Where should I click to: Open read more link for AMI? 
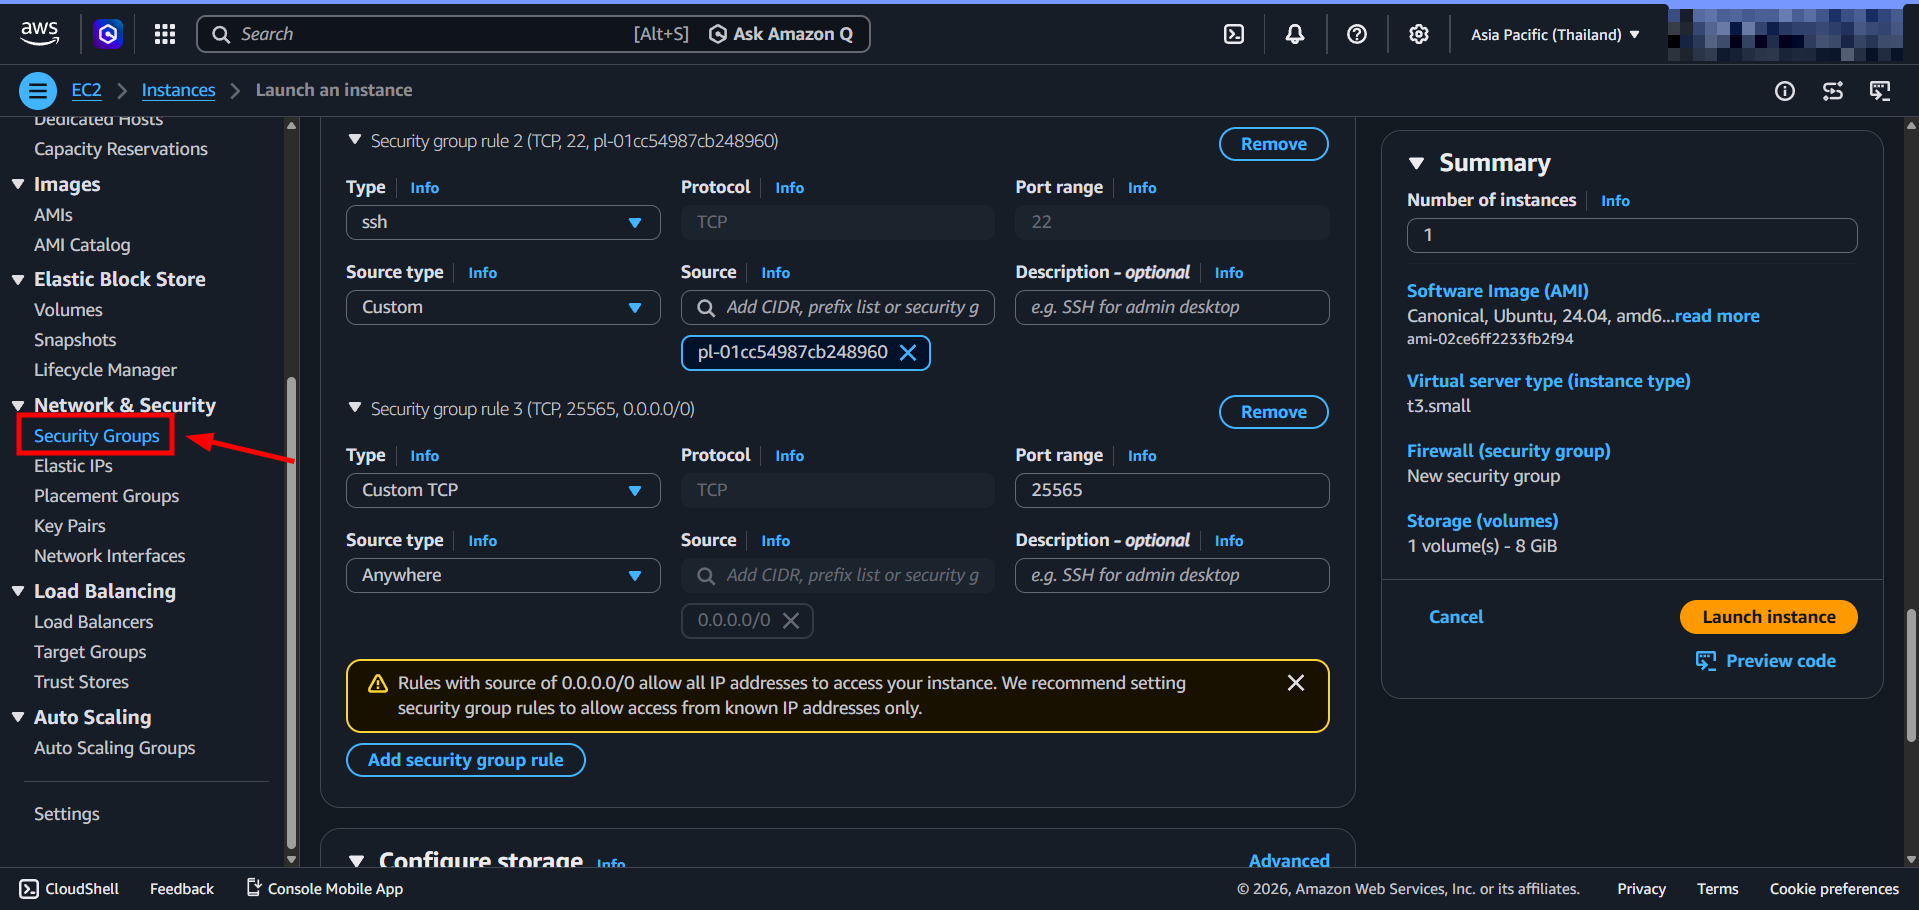pyautogui.click(x=1717, y=316)
